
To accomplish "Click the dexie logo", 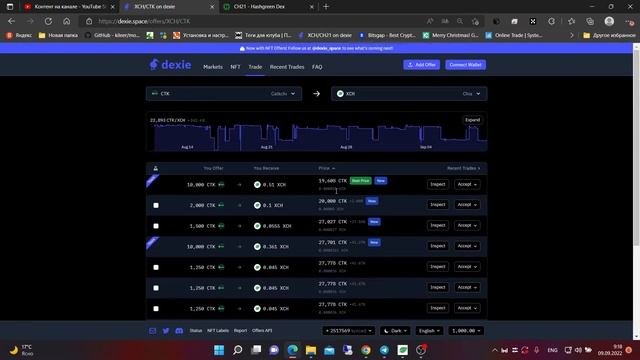I will pyautogui.click(x=170, y=64).
